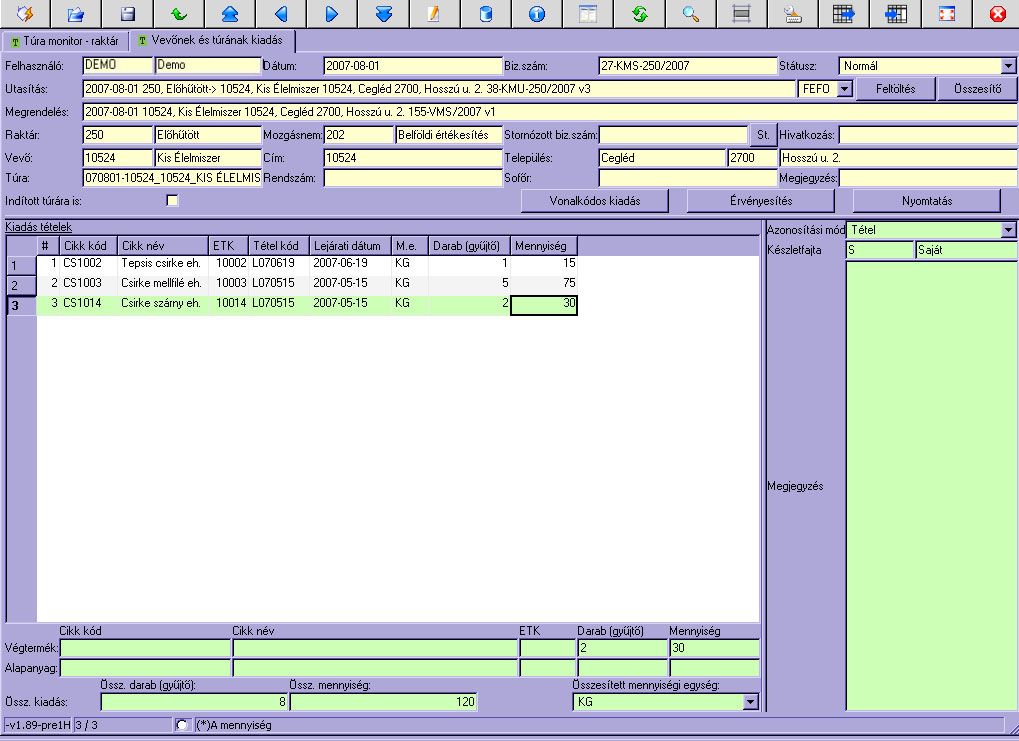This screenshot has width=1019, height=741.
Task: Select the 'Vevőnek és túrának kiadás' tab
Action: pos(210,42)
